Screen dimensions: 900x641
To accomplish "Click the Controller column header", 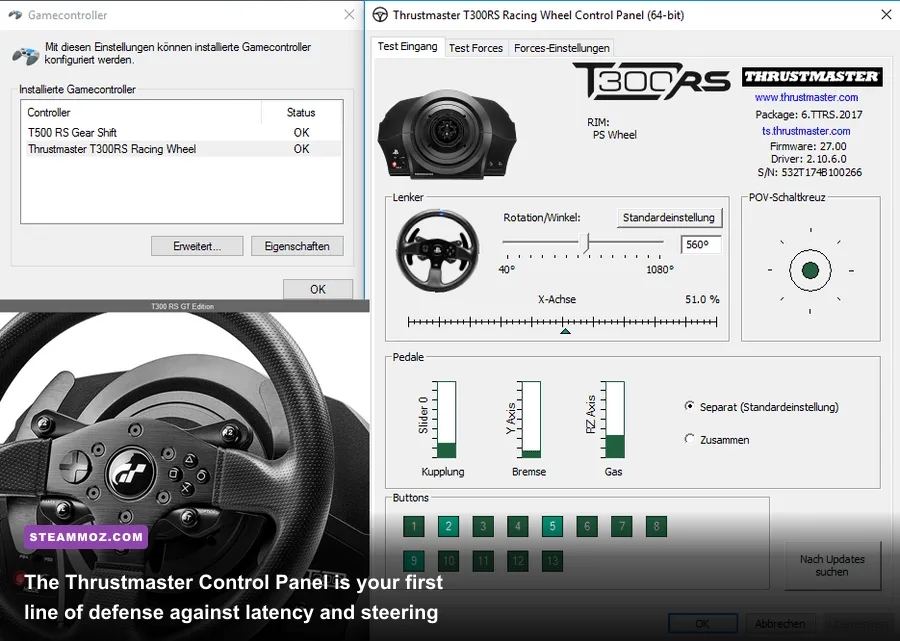I will click(x=141, y=112).
